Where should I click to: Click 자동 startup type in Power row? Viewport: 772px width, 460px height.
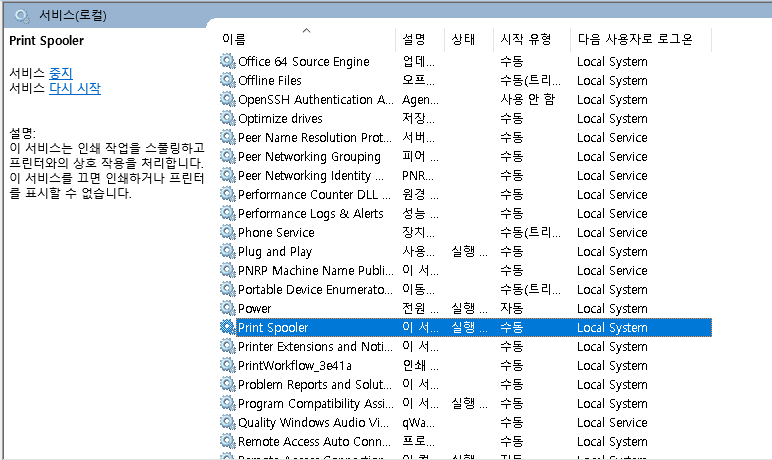coord(512,309)
